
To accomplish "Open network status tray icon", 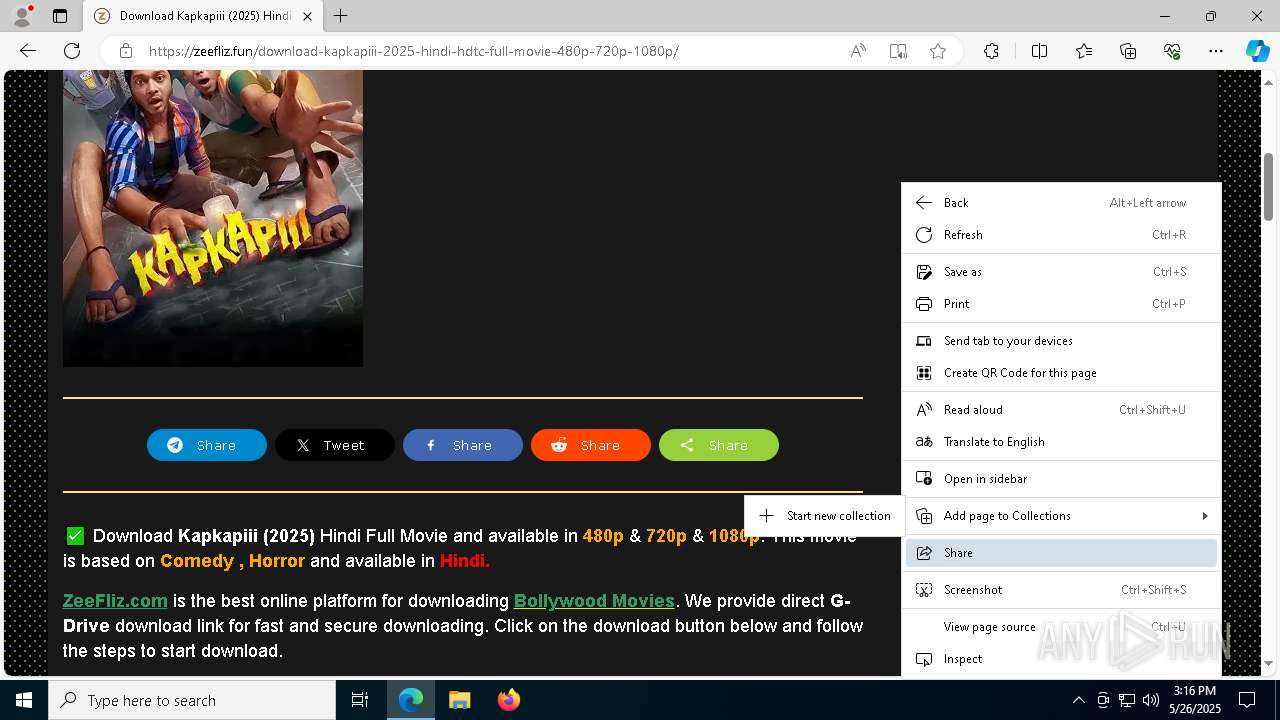I will click(1127, 700).
